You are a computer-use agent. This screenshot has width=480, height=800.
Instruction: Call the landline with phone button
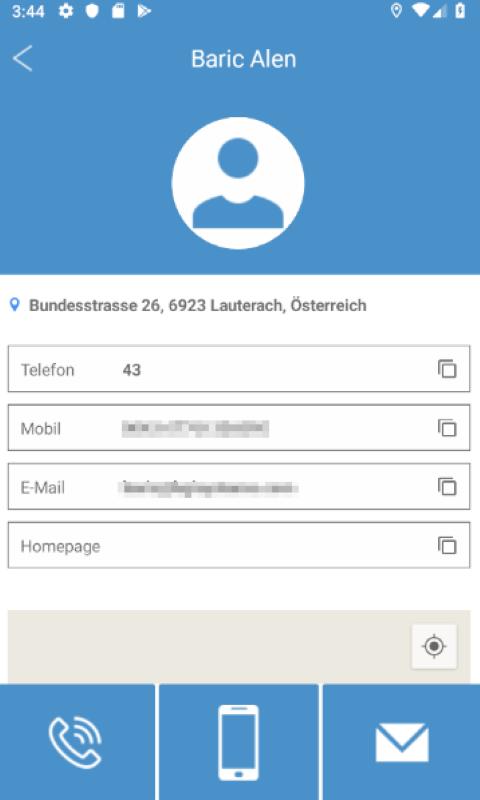[77, 742]
